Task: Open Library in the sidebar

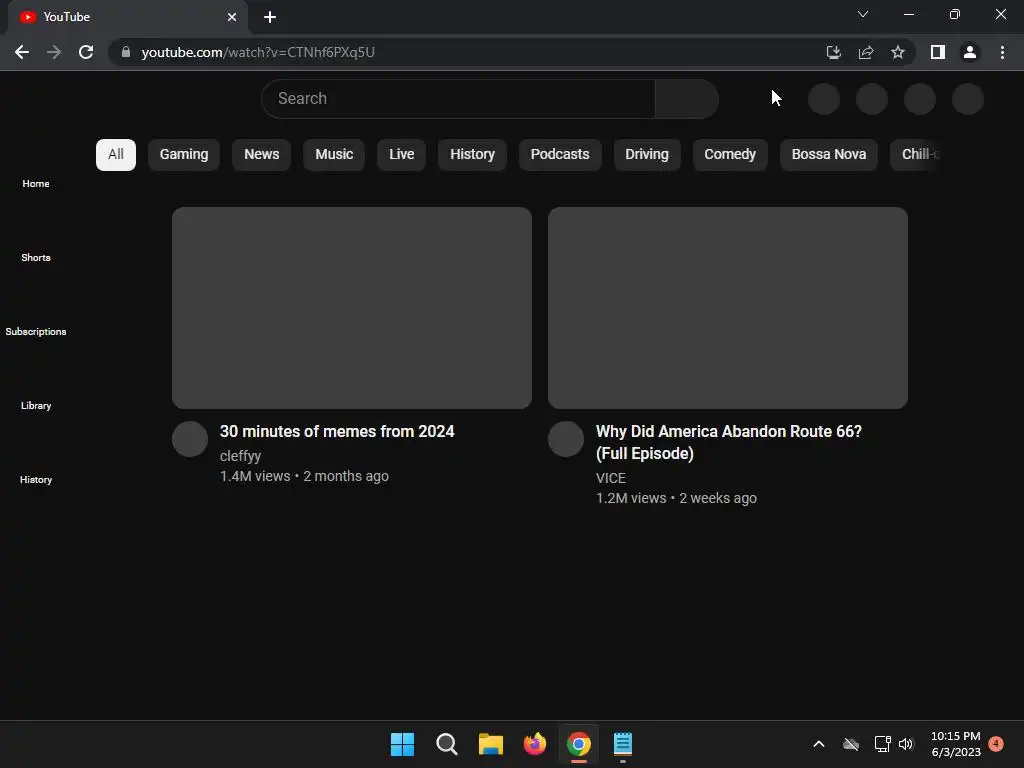Action: (x=36, y=406)
